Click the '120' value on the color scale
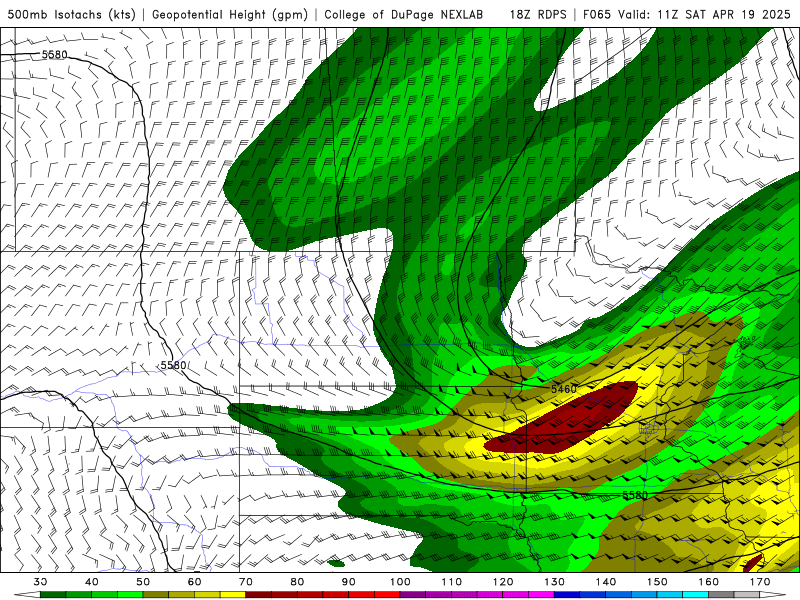The height and width of the screenshot is (600, 800). tap(503, 582)
